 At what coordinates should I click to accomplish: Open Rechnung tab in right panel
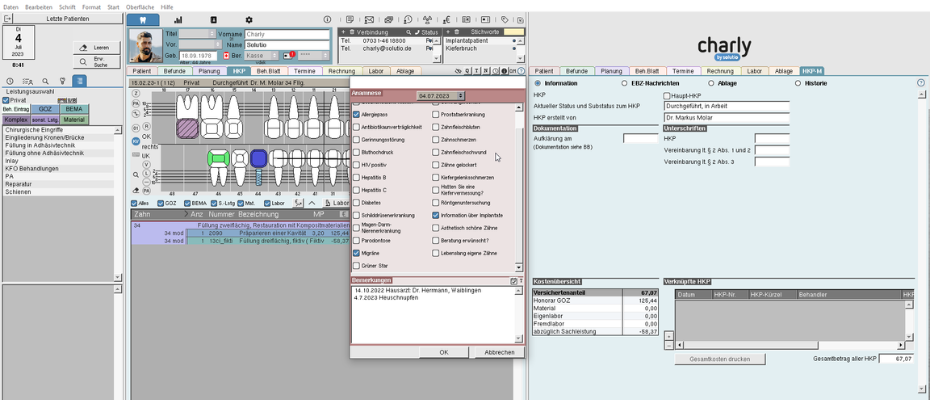coord(719,71)
